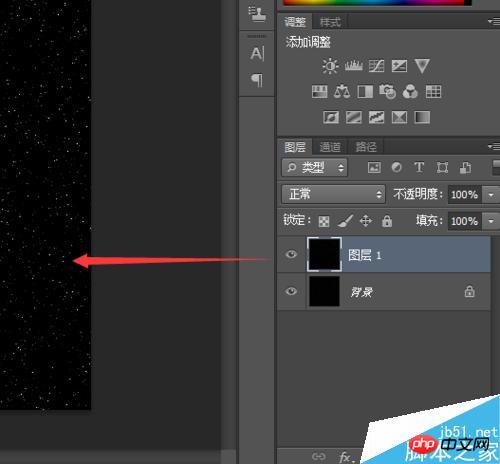Open the Clone Source panel icon
The height and width of the screenshot is (464, 500).
[257, 14]
